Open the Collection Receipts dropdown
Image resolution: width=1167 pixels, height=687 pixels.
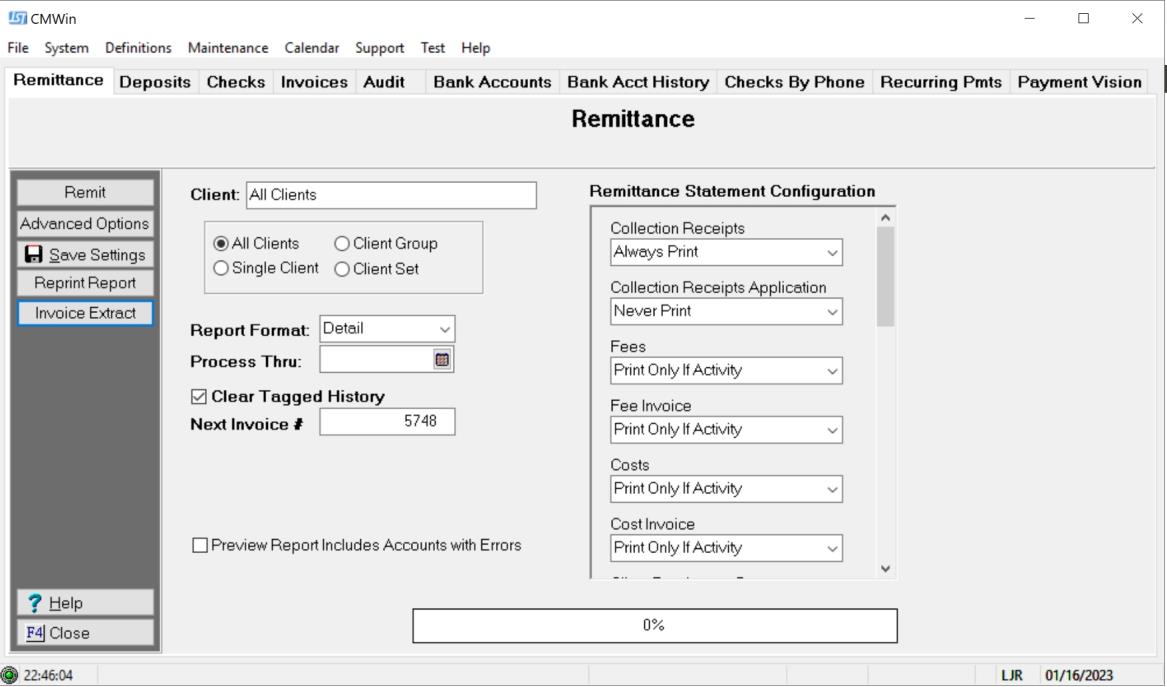point(831,252)
